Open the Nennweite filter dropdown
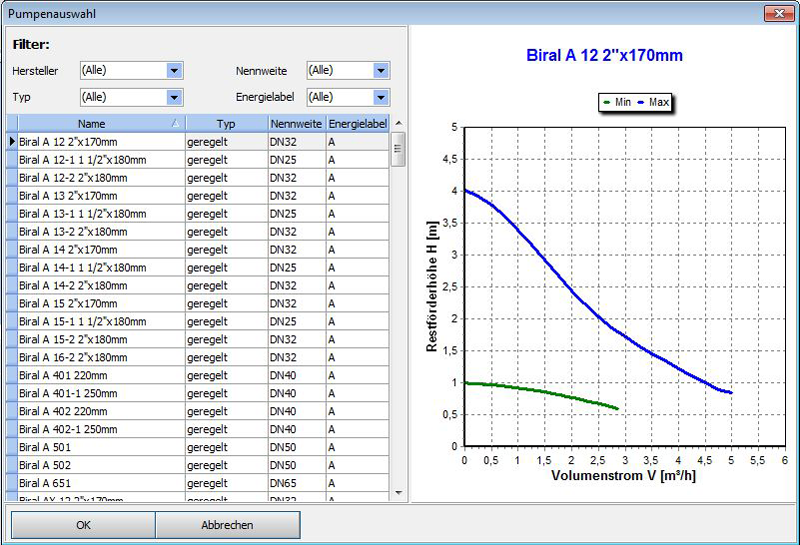 (381, 70)
